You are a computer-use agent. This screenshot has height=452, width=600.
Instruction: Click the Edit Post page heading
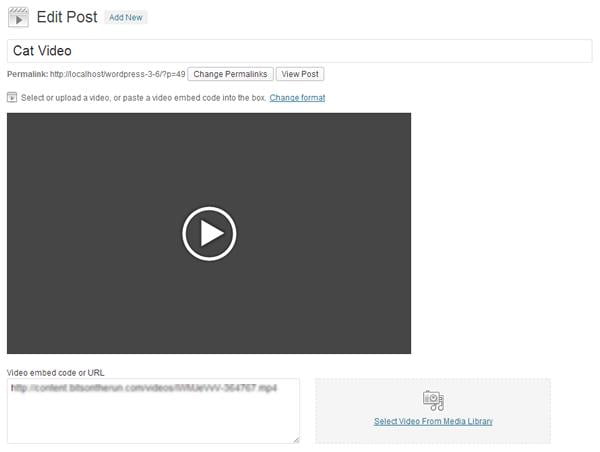pyautogui.click(x=68, y=17)
